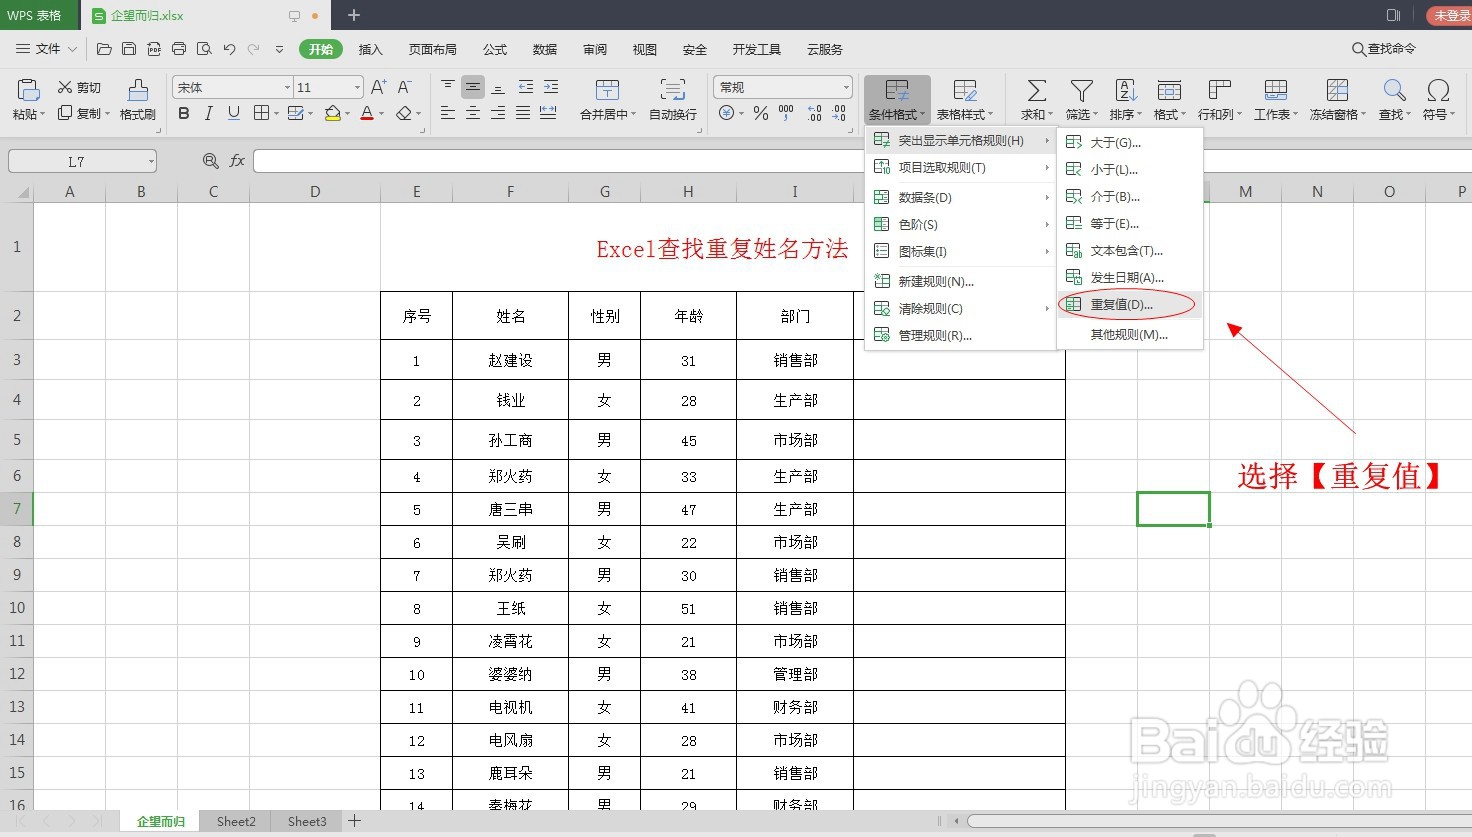Toggle Wrap Text (自动换行)
The image size is (1472, 837).
tap(673, 100)
